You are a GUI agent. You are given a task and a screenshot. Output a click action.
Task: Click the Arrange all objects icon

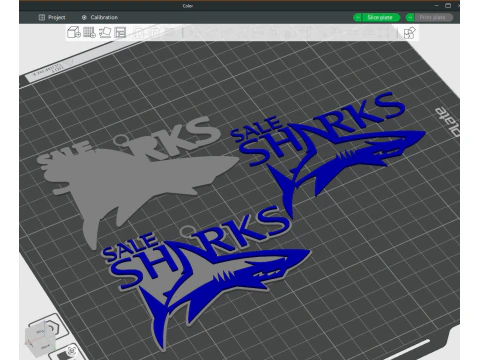120,32
